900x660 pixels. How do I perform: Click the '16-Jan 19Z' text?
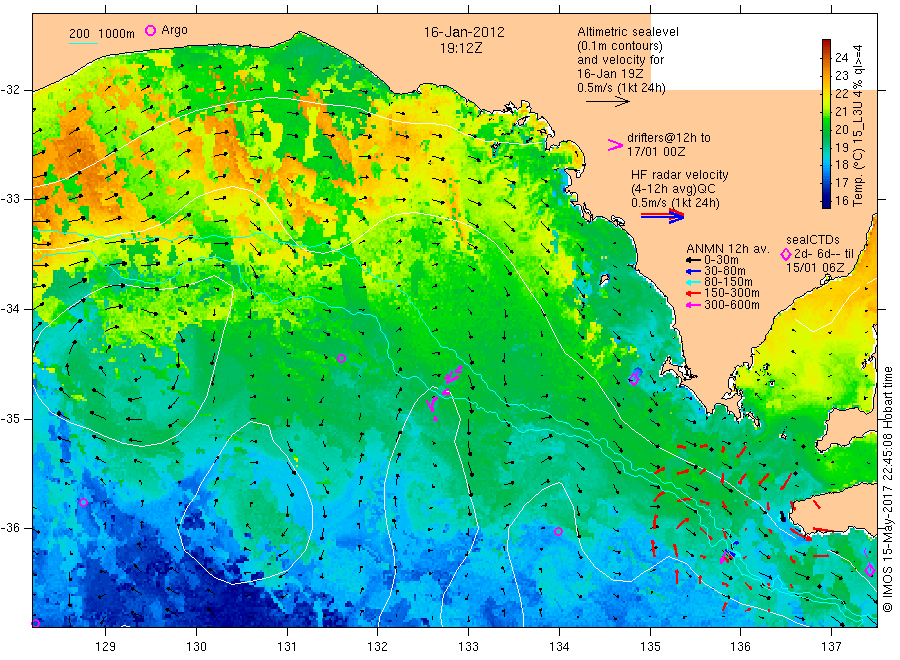(x=610, y=73)
